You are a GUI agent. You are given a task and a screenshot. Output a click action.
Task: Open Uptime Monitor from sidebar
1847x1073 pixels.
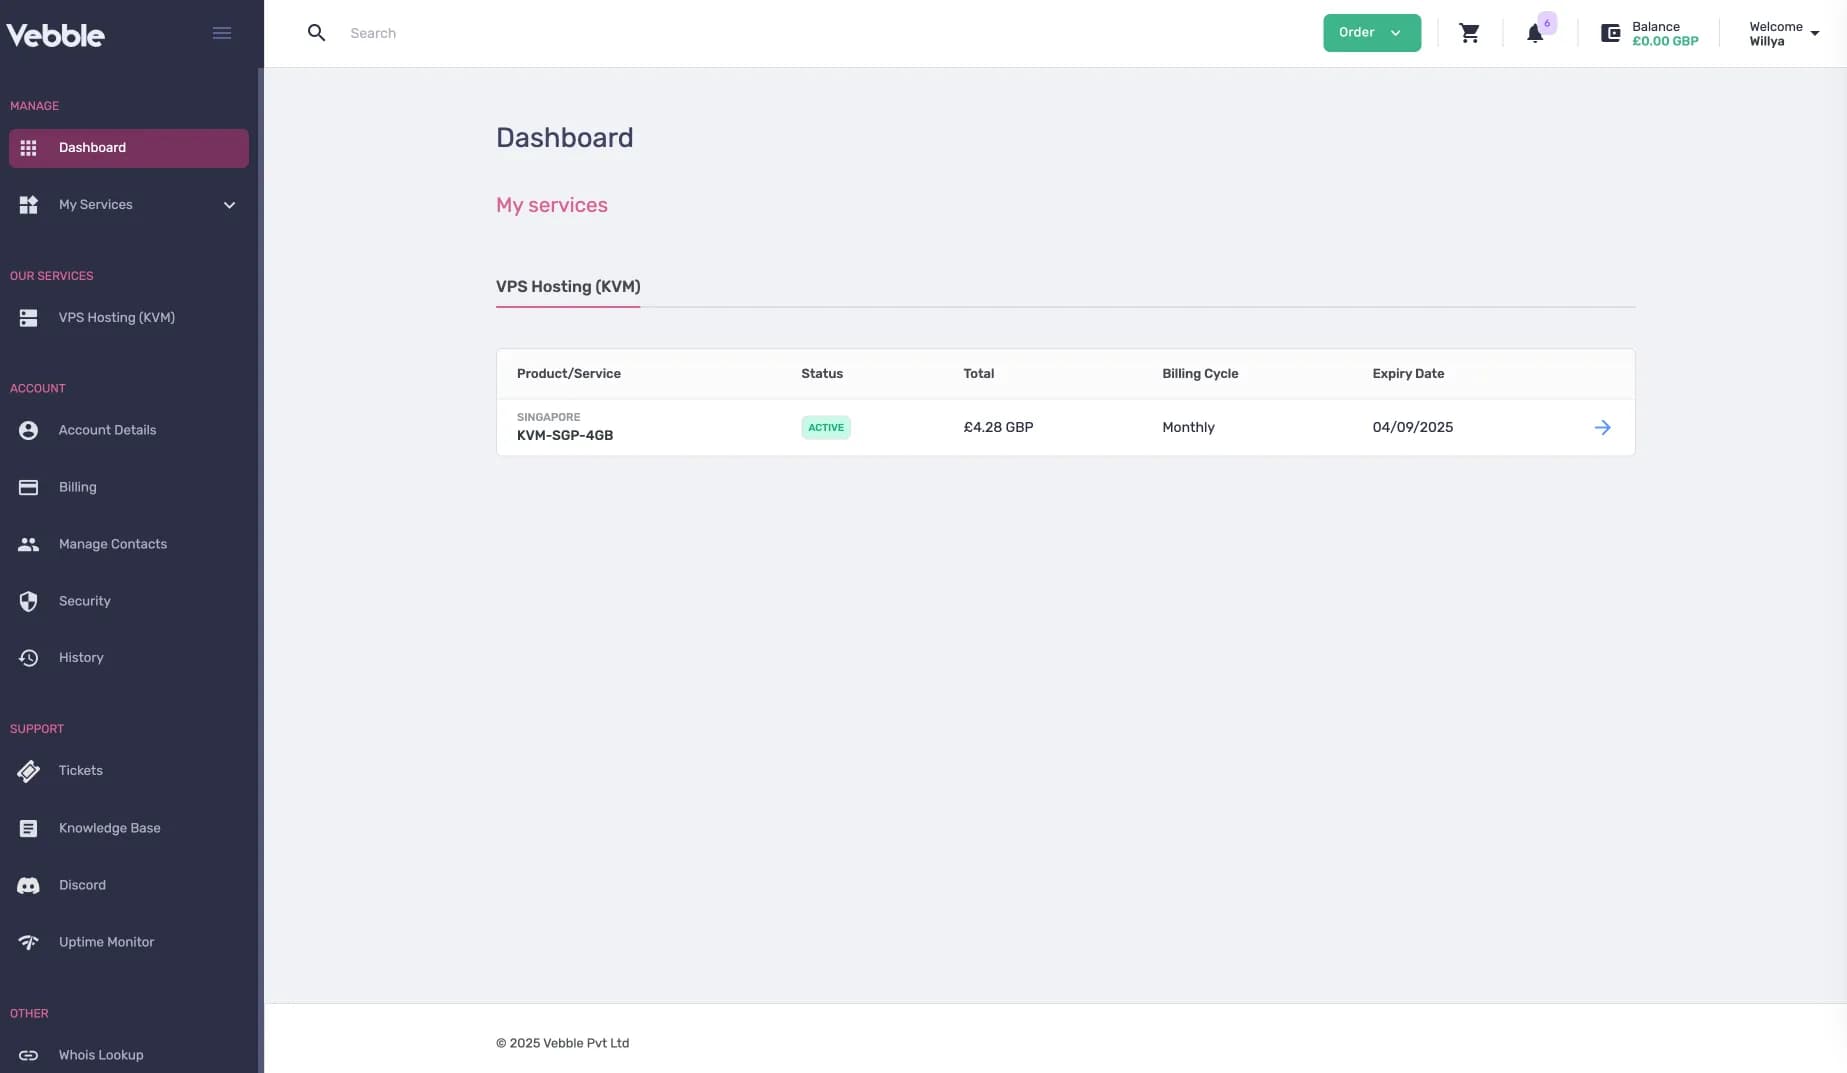click(106, 942)
